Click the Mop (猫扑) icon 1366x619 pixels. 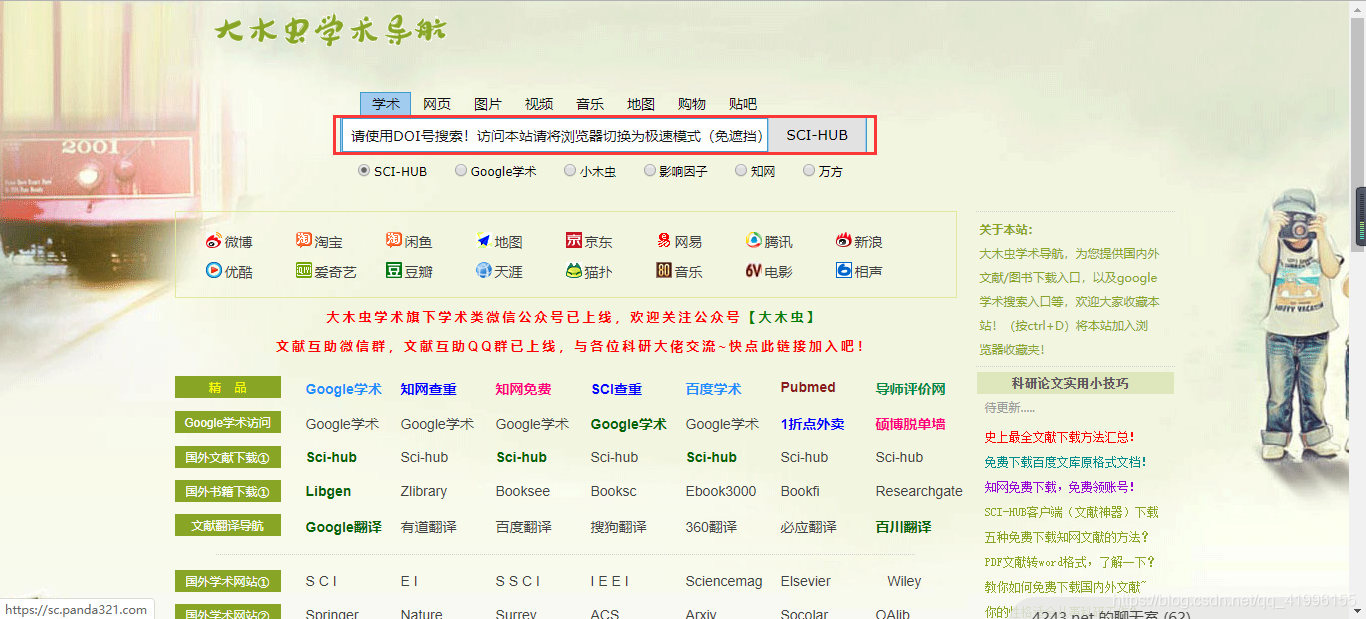574,270
